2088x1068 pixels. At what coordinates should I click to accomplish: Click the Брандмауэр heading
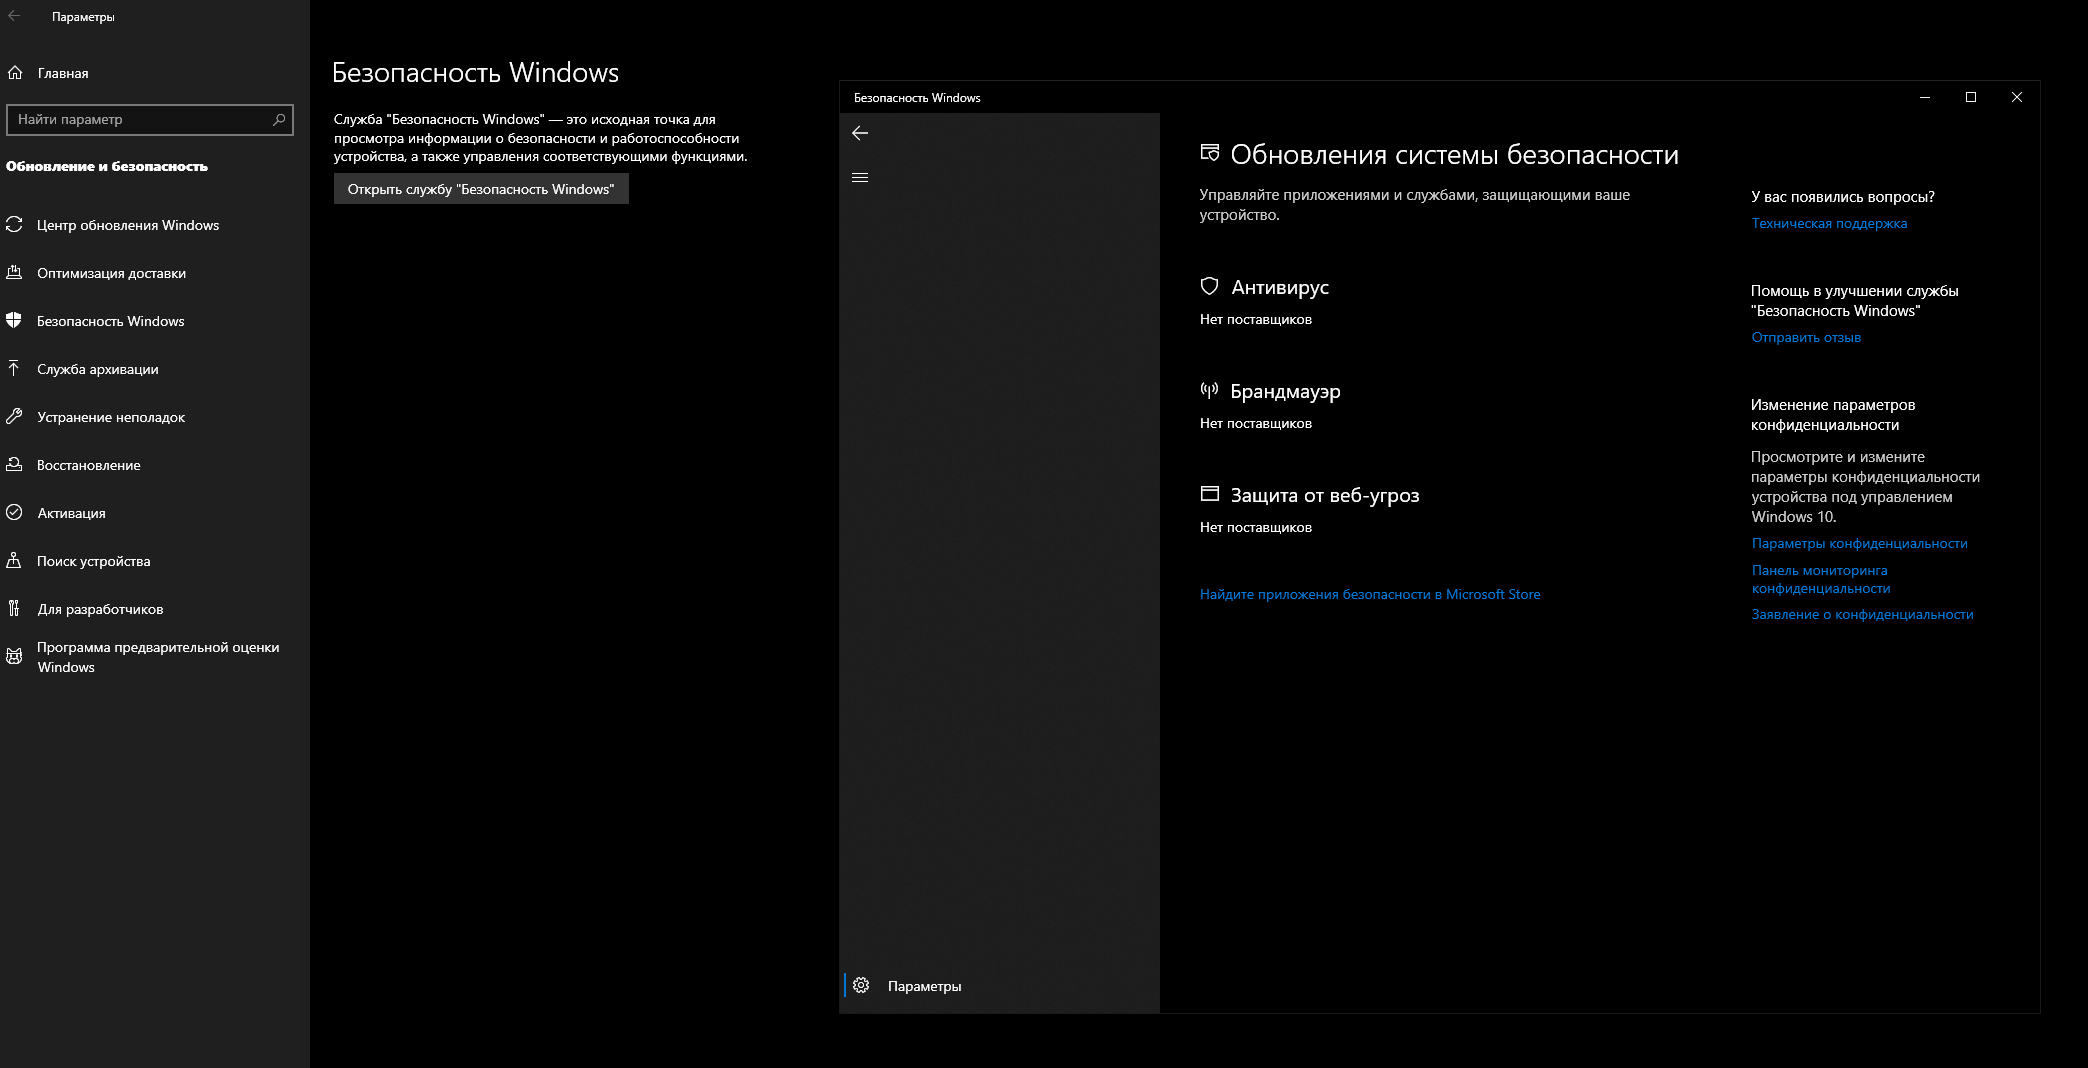pyautogui.click(x=1285, y=392)
